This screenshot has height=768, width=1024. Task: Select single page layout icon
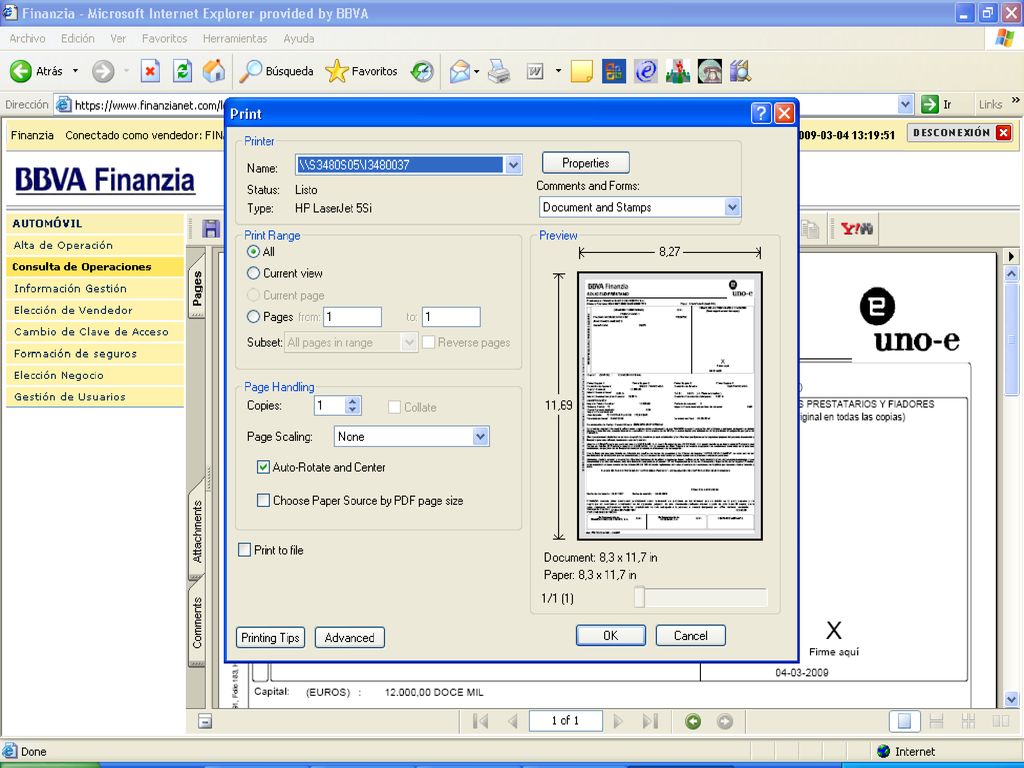(904, 721)
